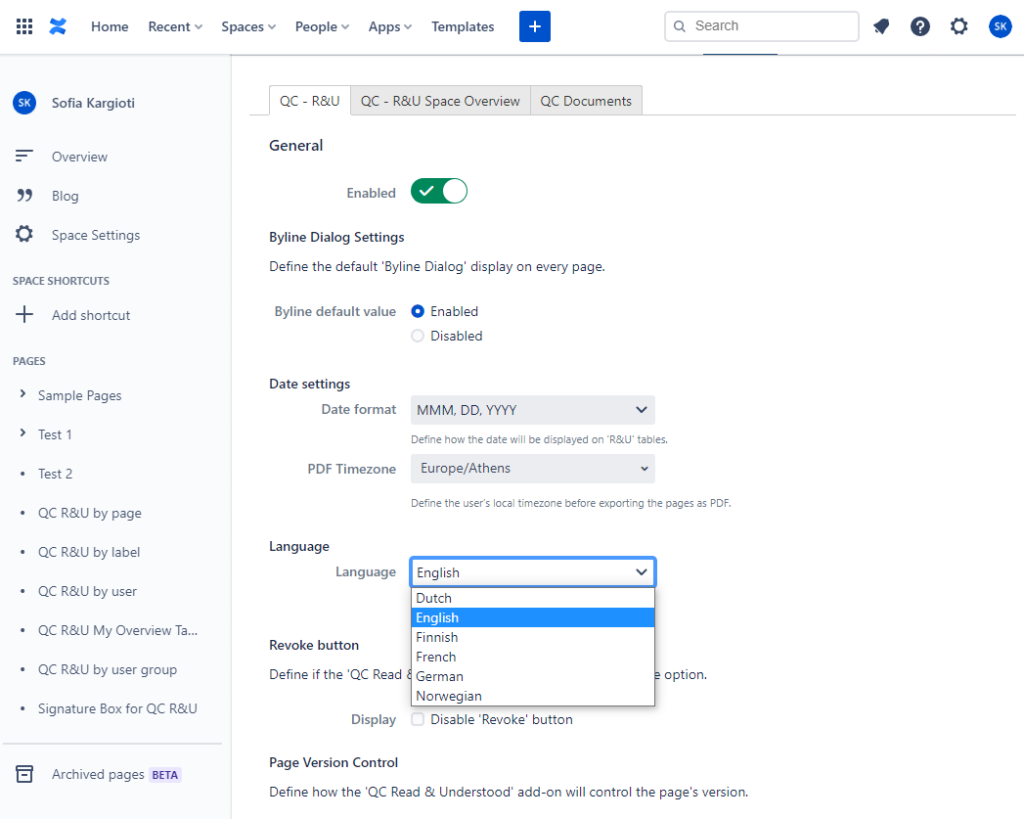Screen dimensions: 1024x819
Task: Open the Date format dropdown
Action: (x=532, y=410)
